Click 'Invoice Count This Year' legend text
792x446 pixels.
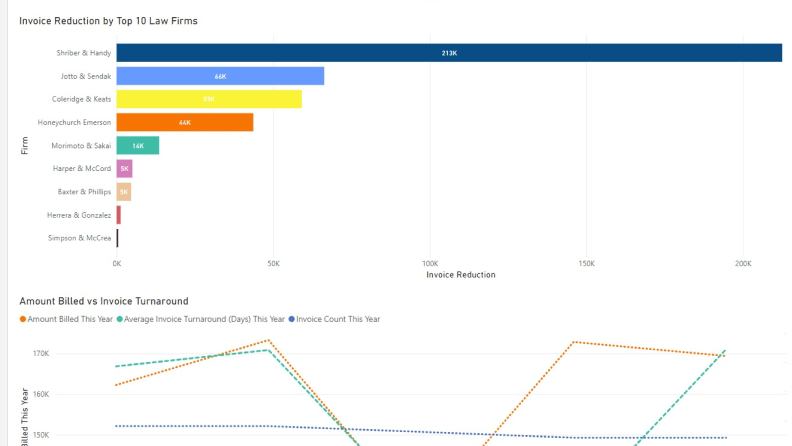338,319
